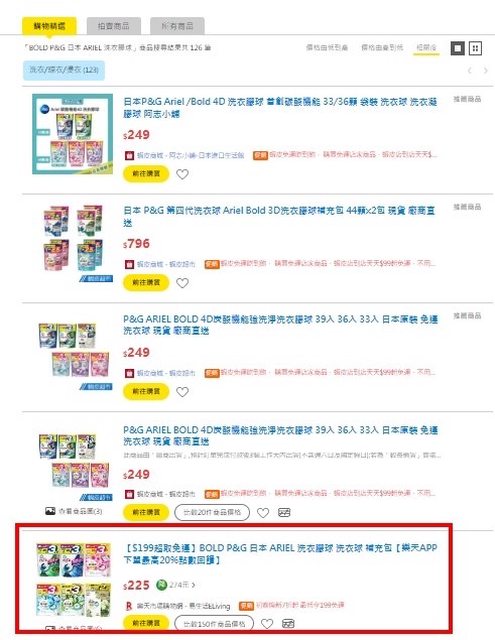Expand the 2/4 reward points chevron beside $225
The width and height of the screenshot is (495, 640).
[193, 585]
